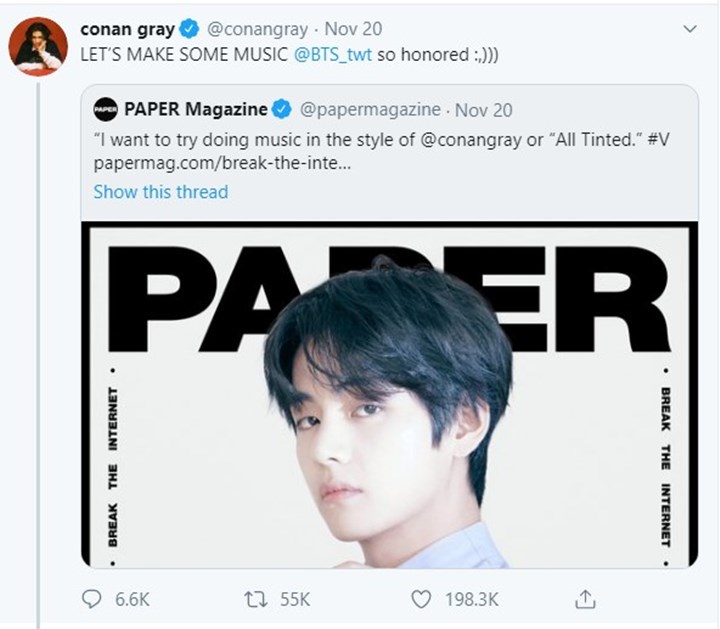Open the PAPER Magazine account name

click(195, 109)
